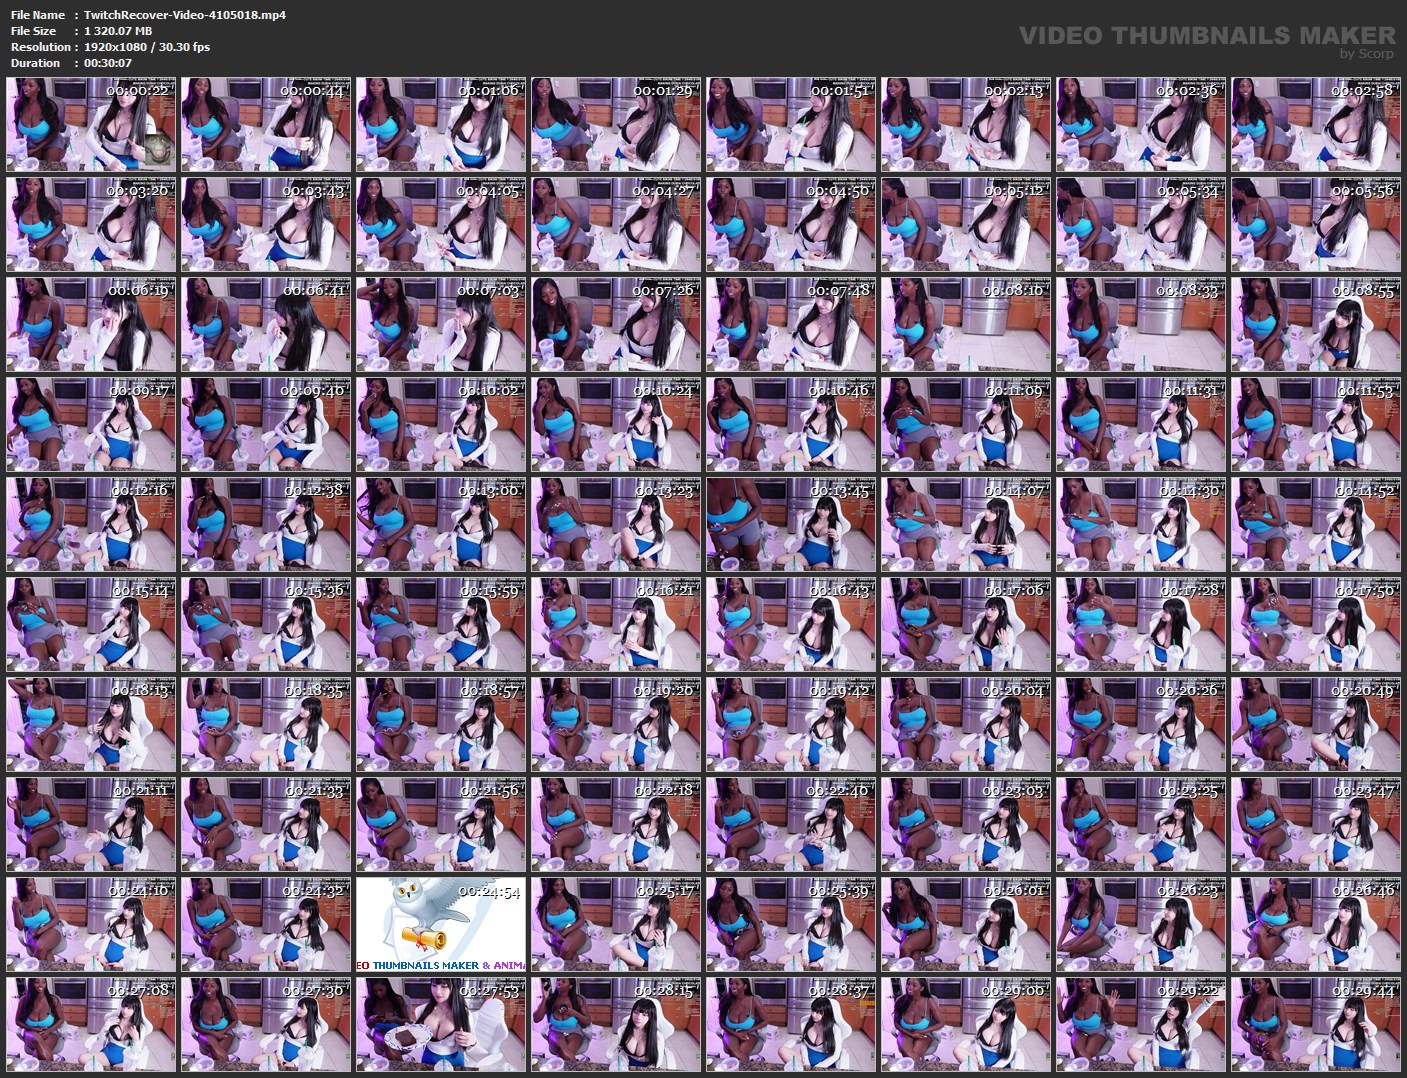Click the Video Thumbnails Maker watermark title
Viewport: 1407px width, 1078px height.
tap(1206, 36)
